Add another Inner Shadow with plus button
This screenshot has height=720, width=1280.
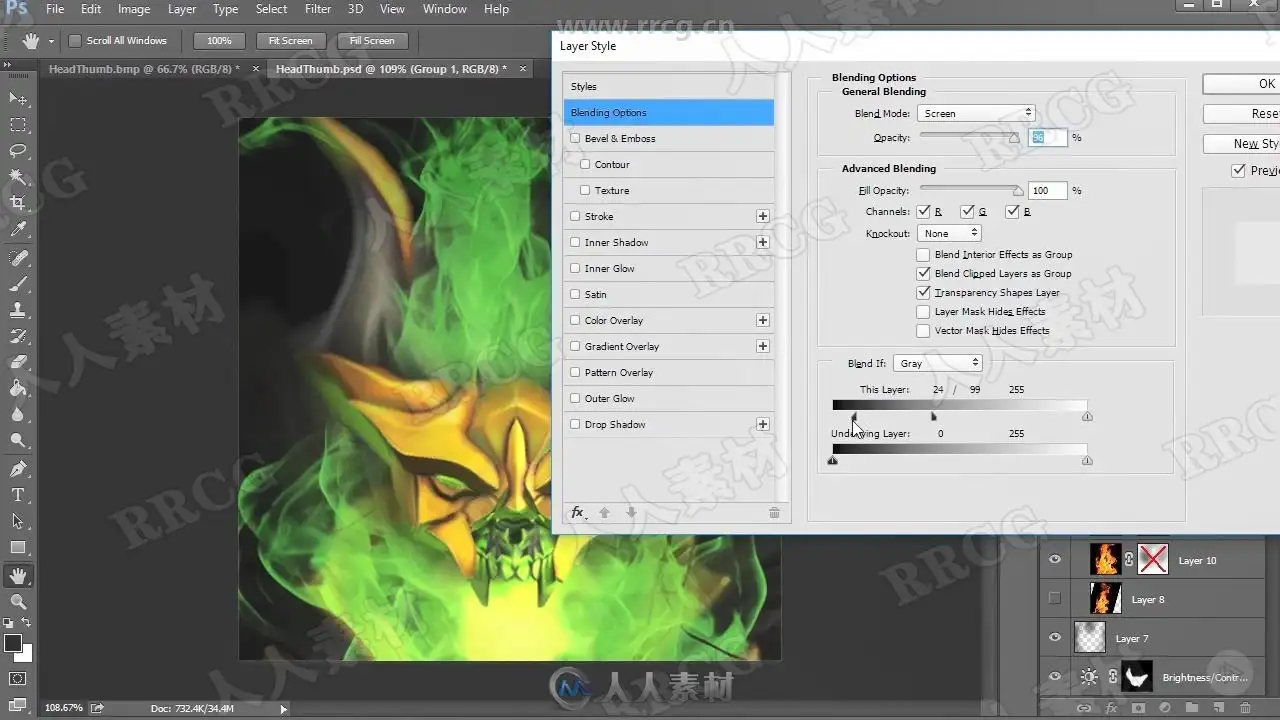tap(763, 242)
